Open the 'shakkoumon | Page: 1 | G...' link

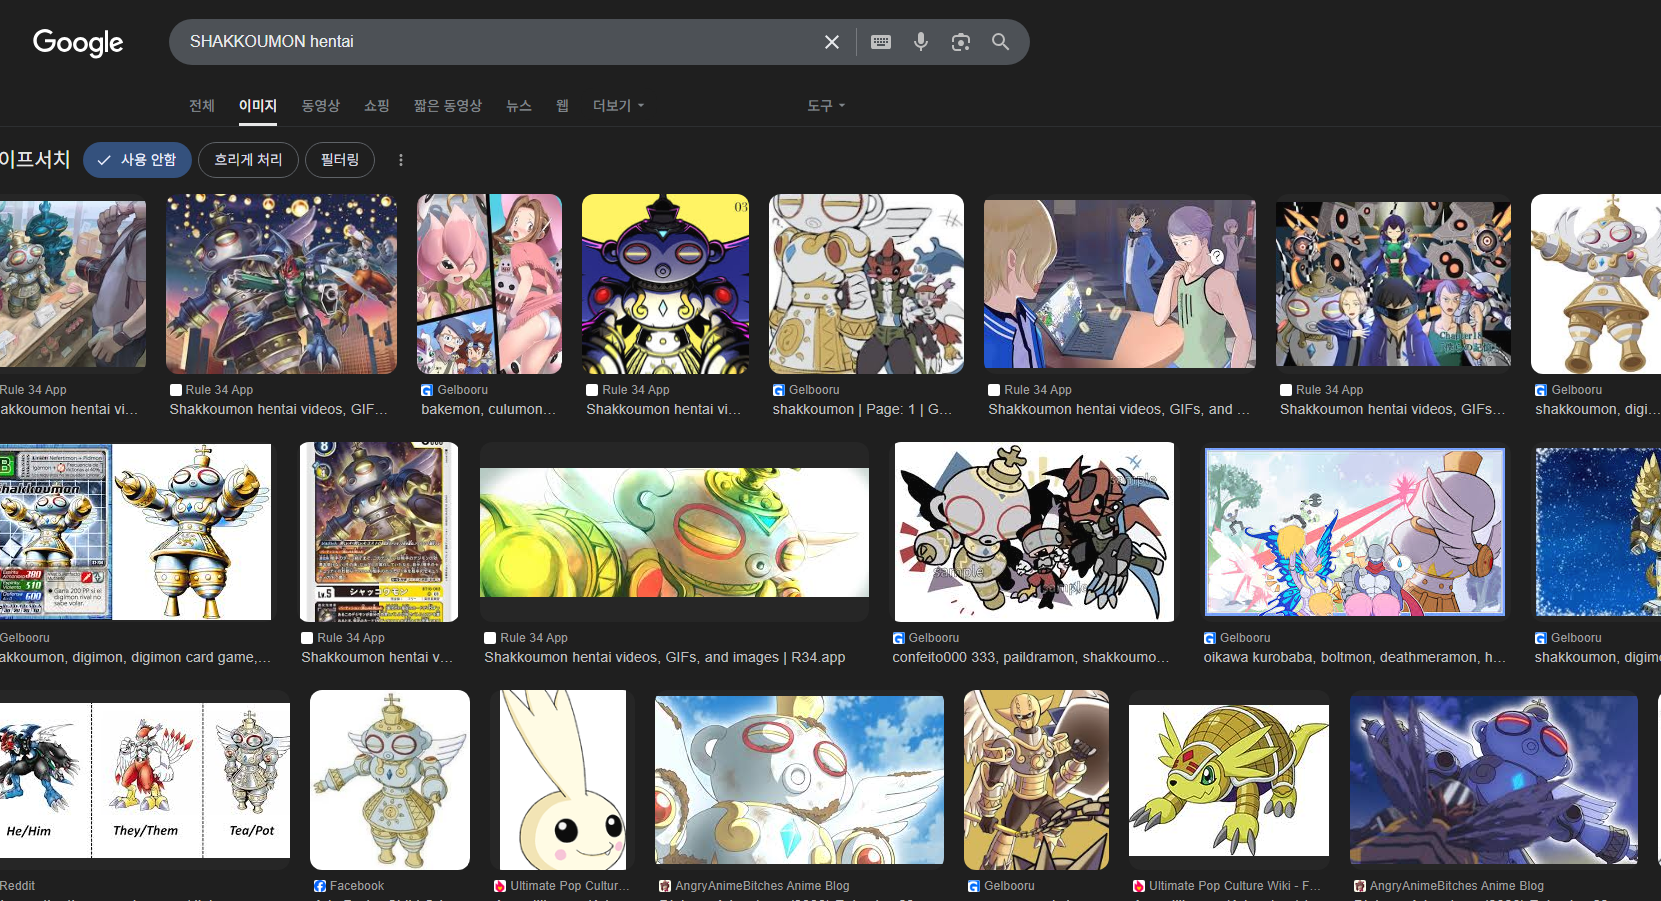click(x=862, y=409)
